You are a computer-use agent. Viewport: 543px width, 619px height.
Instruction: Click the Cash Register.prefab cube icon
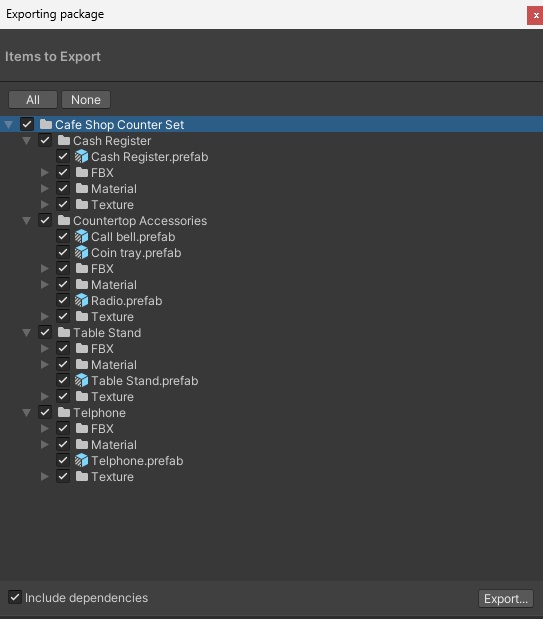coord(81,157)
